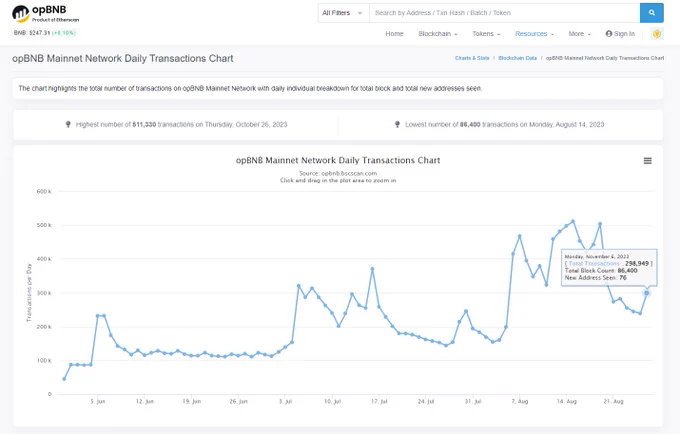Click the 500 k y-axis label
The width and height of the screenshot is (680, 434).
pyautogui.click(x=44, y=225)
